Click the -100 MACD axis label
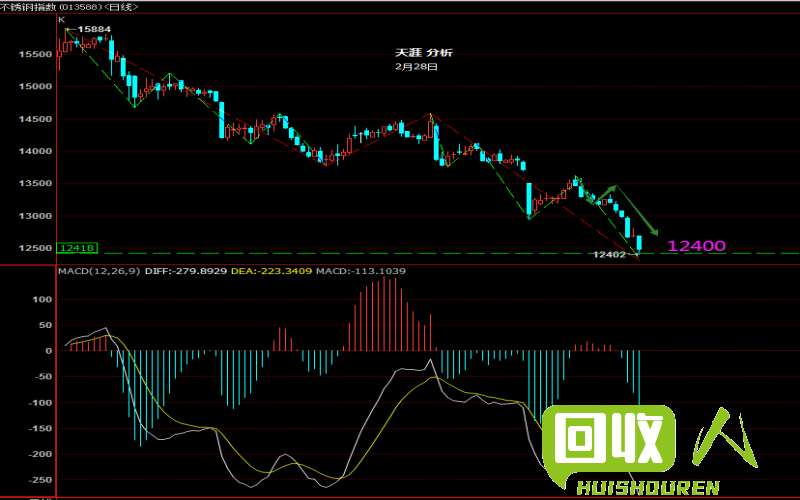The height and width of the screenshot is (500, 800). click(39, 403)
